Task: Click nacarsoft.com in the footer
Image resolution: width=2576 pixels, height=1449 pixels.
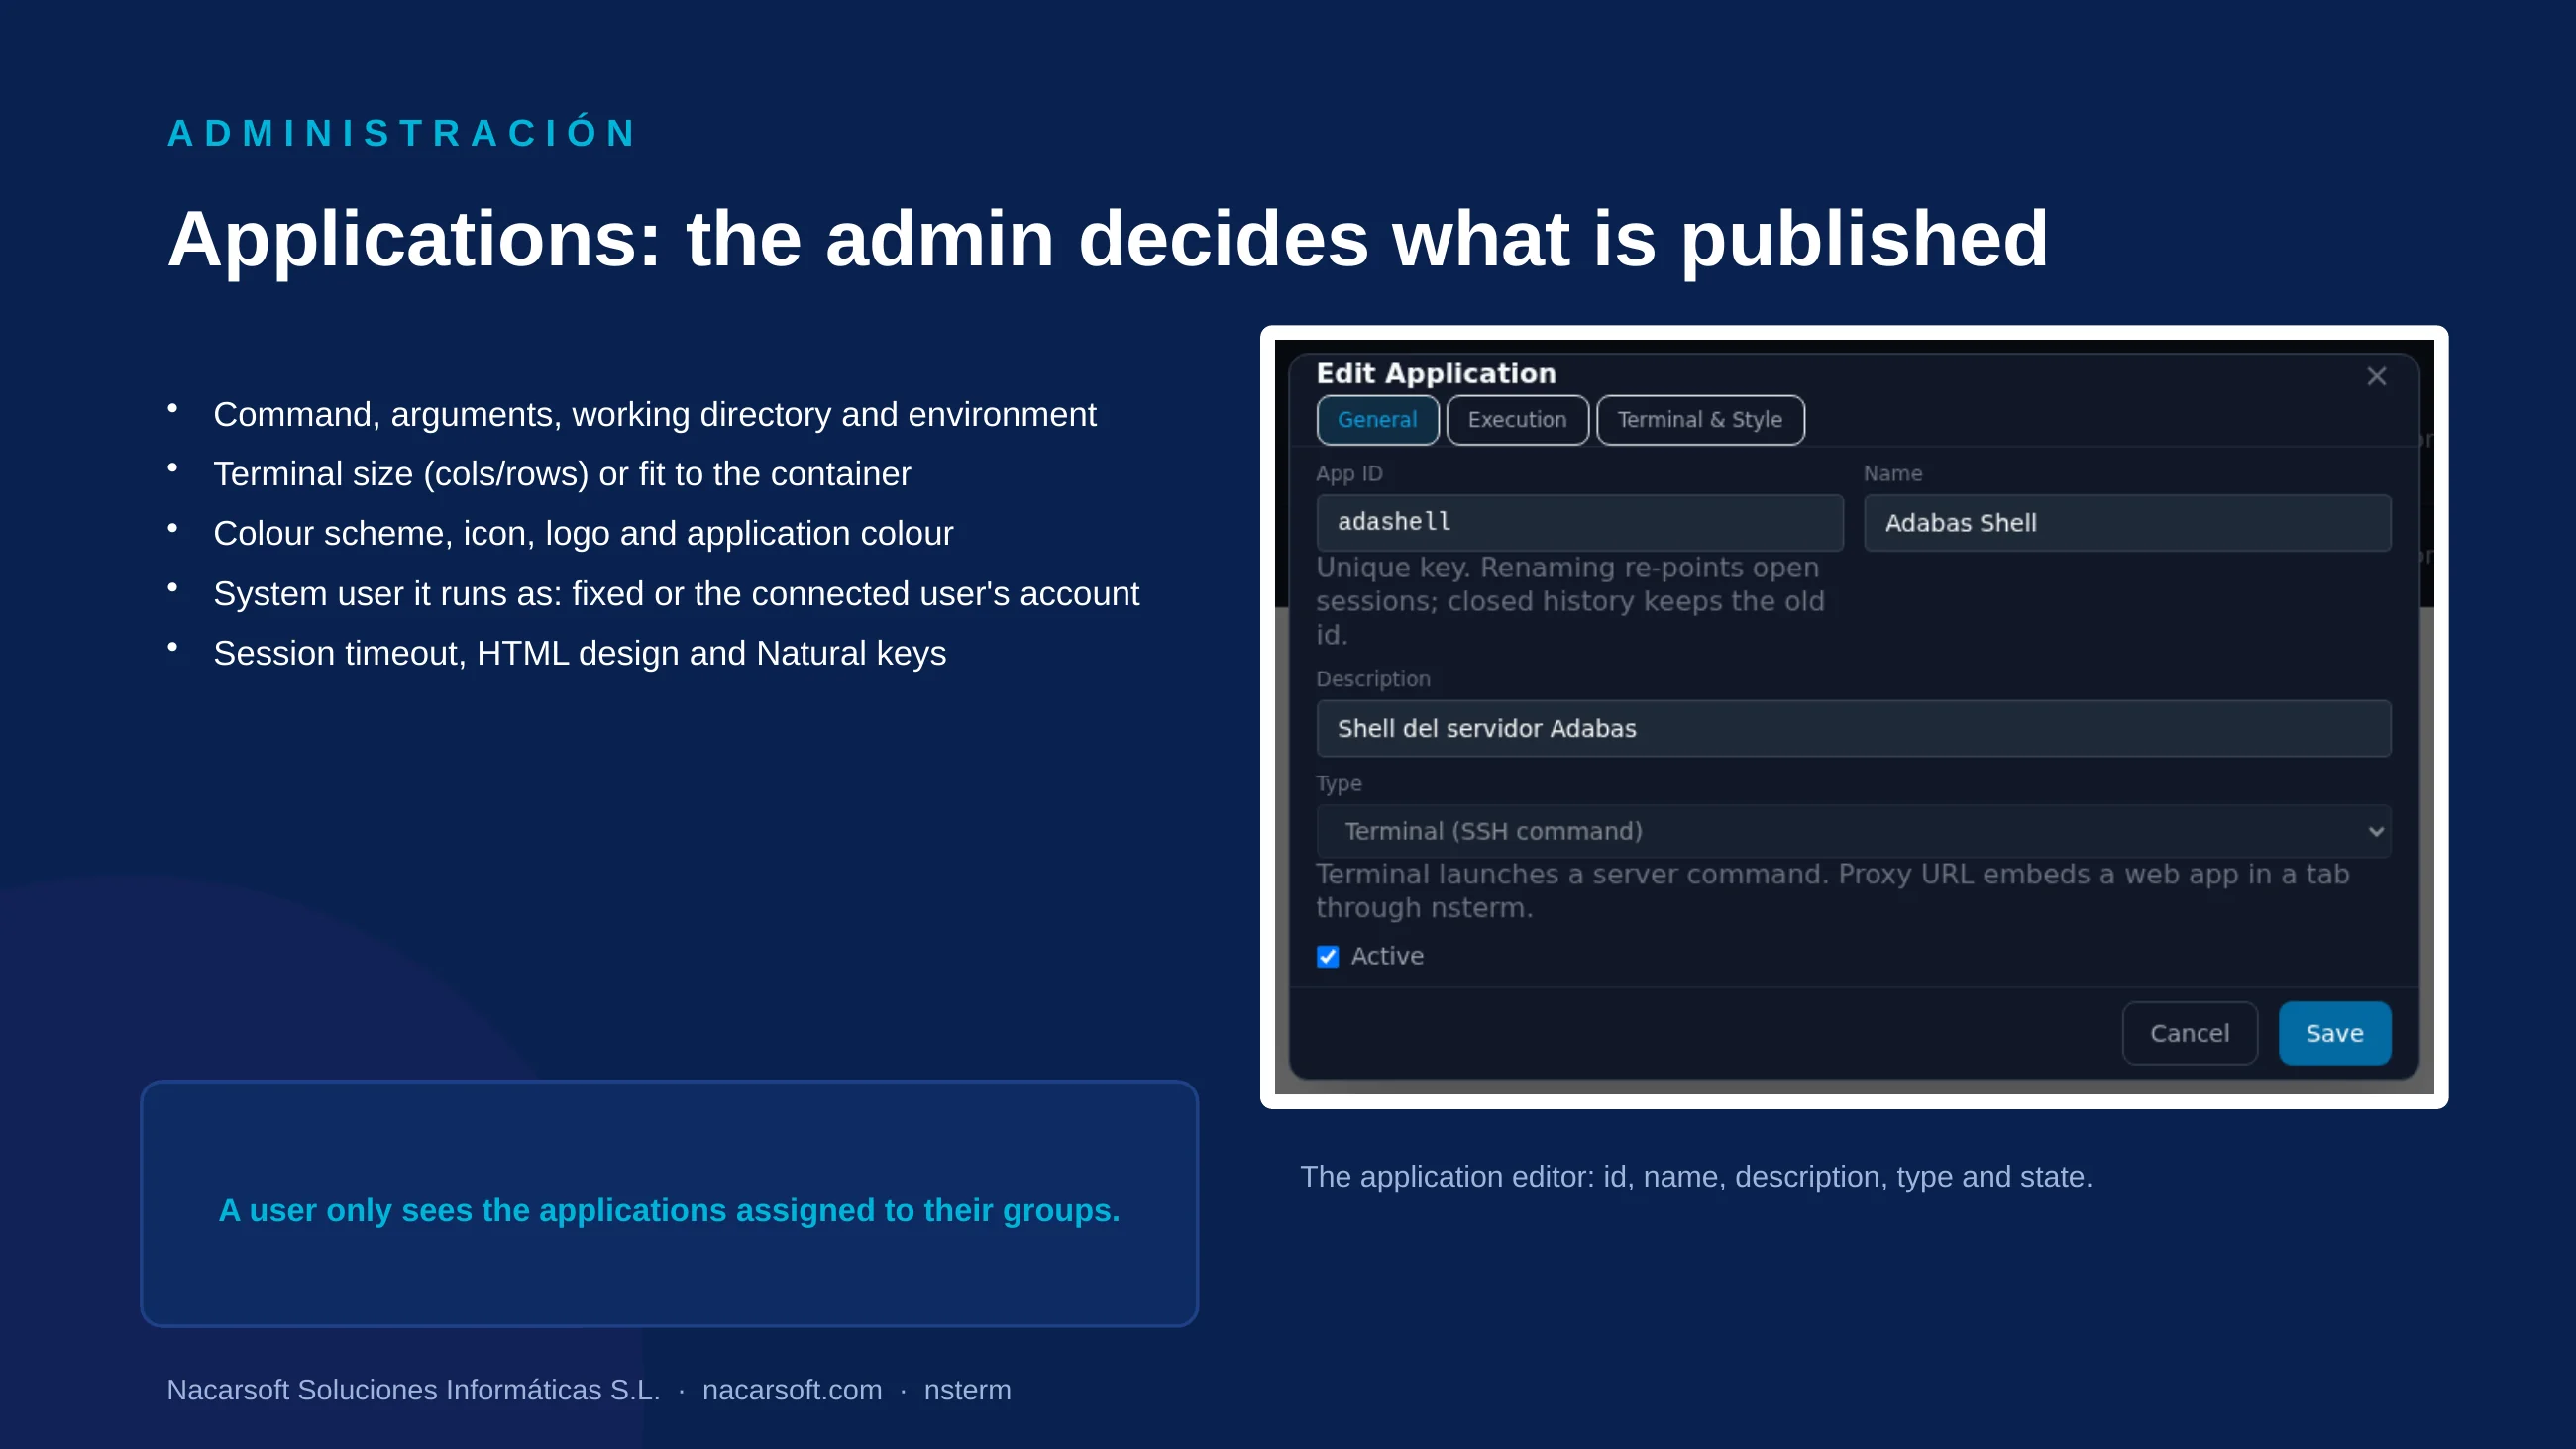Action: pyautogui.click(x=792, y=1390)
